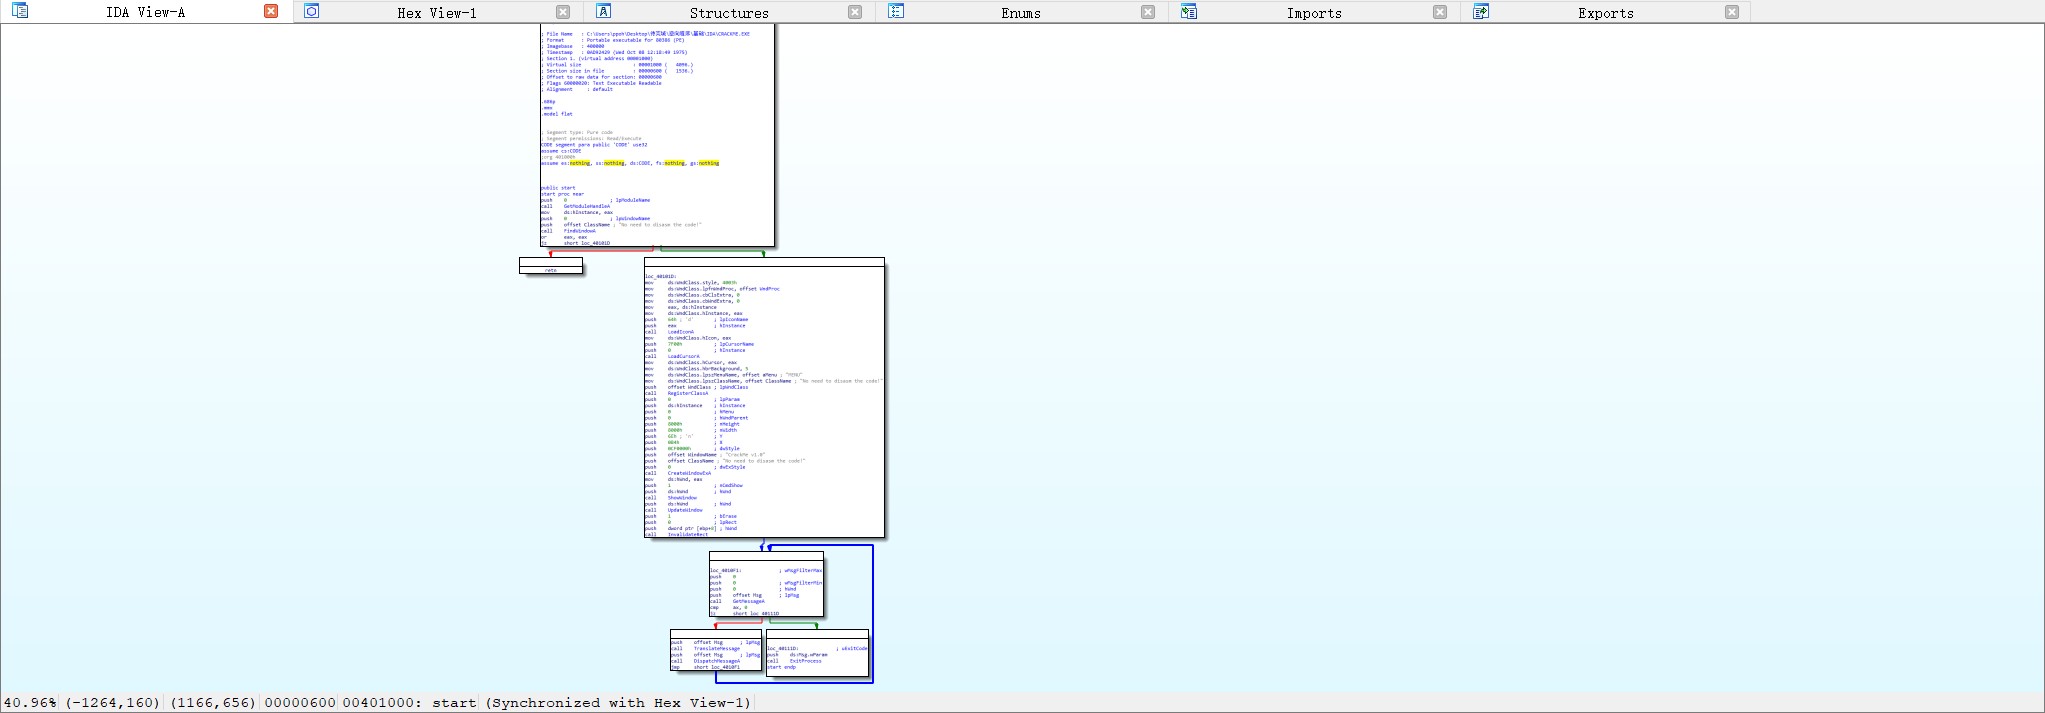Click the Structures tab icon
Viewport: 2045px width, 713px height.
(x=604, y=11)
